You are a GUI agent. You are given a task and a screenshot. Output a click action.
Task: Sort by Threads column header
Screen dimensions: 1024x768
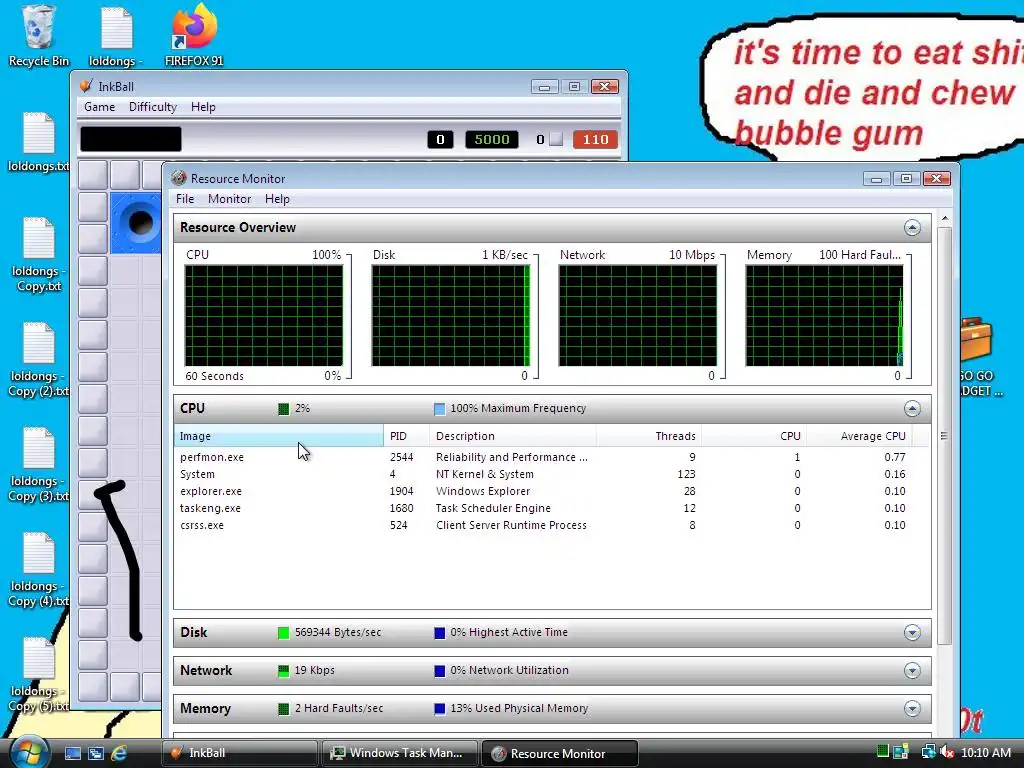(648, 436)
